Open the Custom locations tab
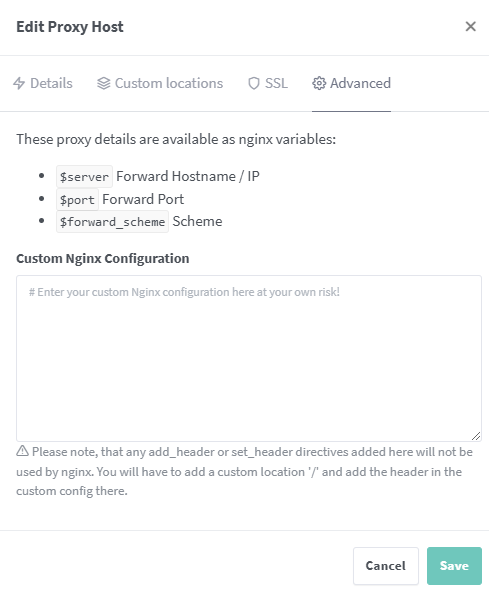 (160, 83)
